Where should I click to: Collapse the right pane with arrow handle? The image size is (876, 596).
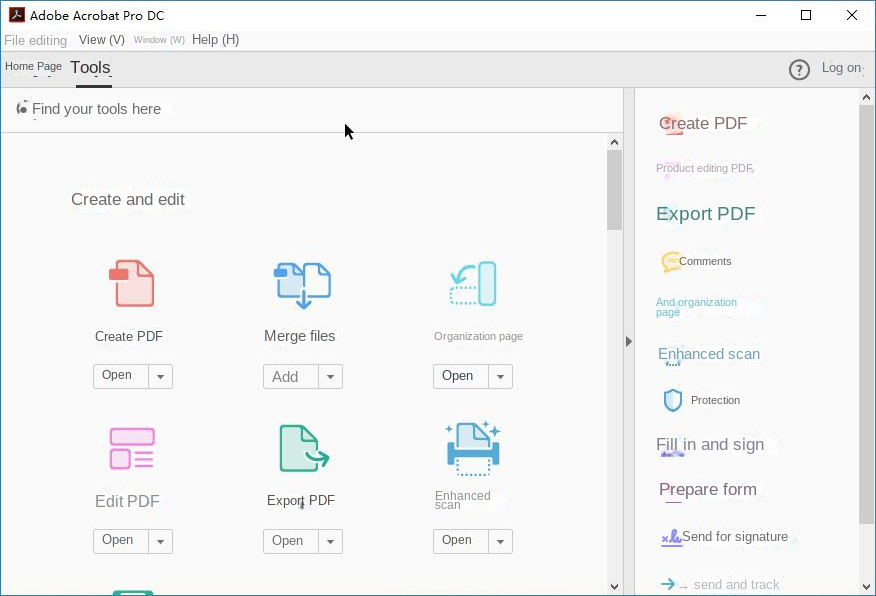628,341
